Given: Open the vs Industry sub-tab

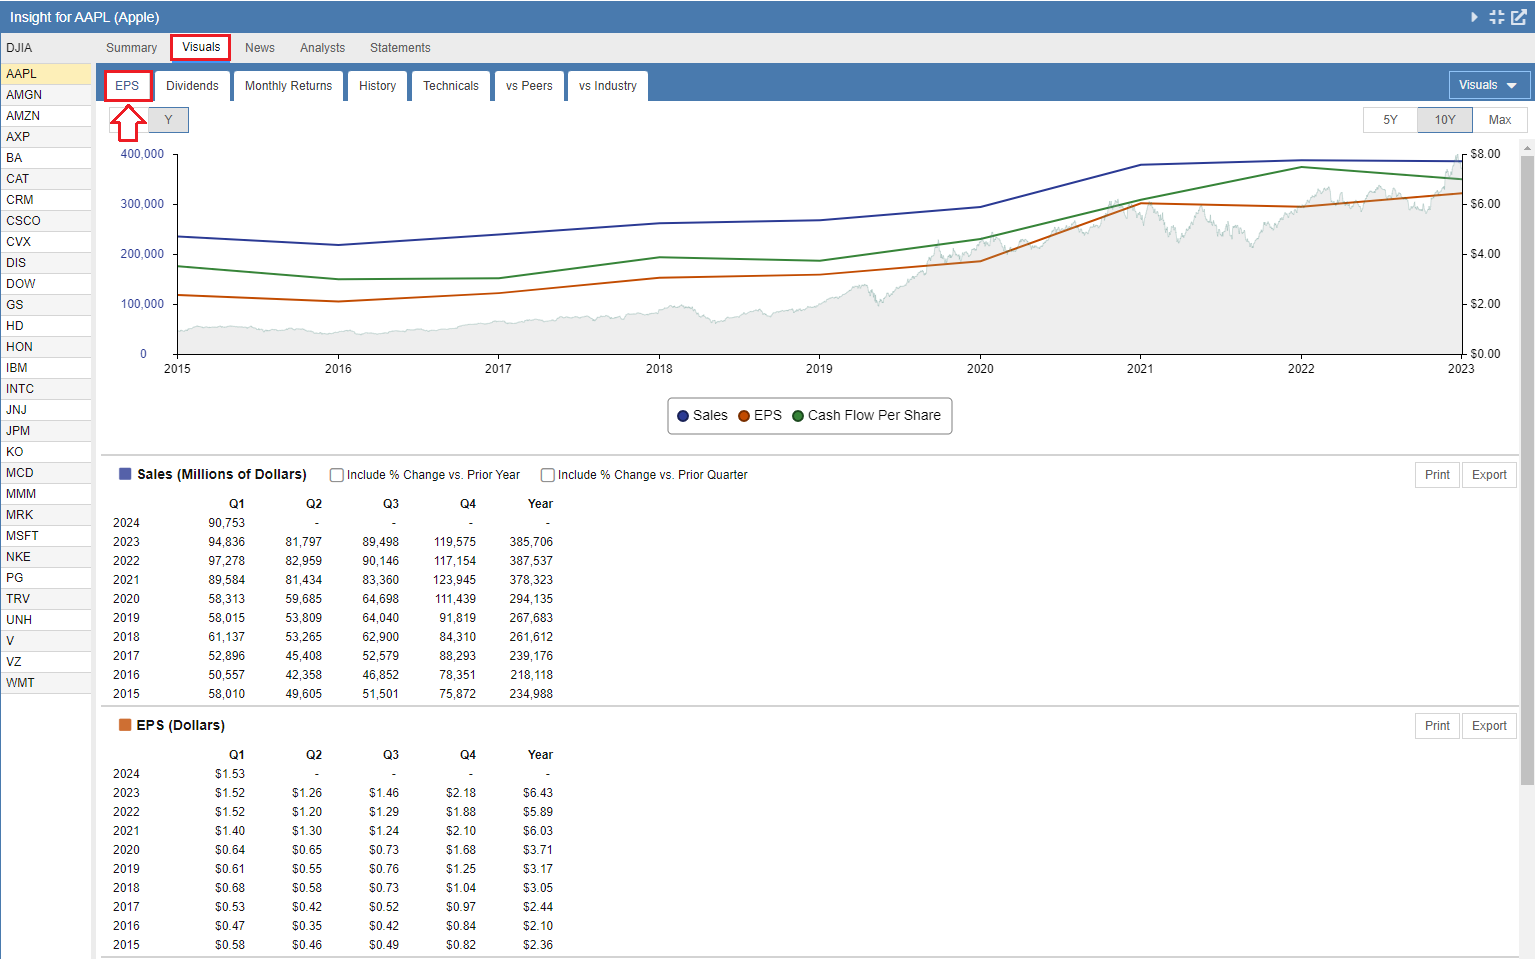Looking at the screenshot, I should click(x=608, y=86).
